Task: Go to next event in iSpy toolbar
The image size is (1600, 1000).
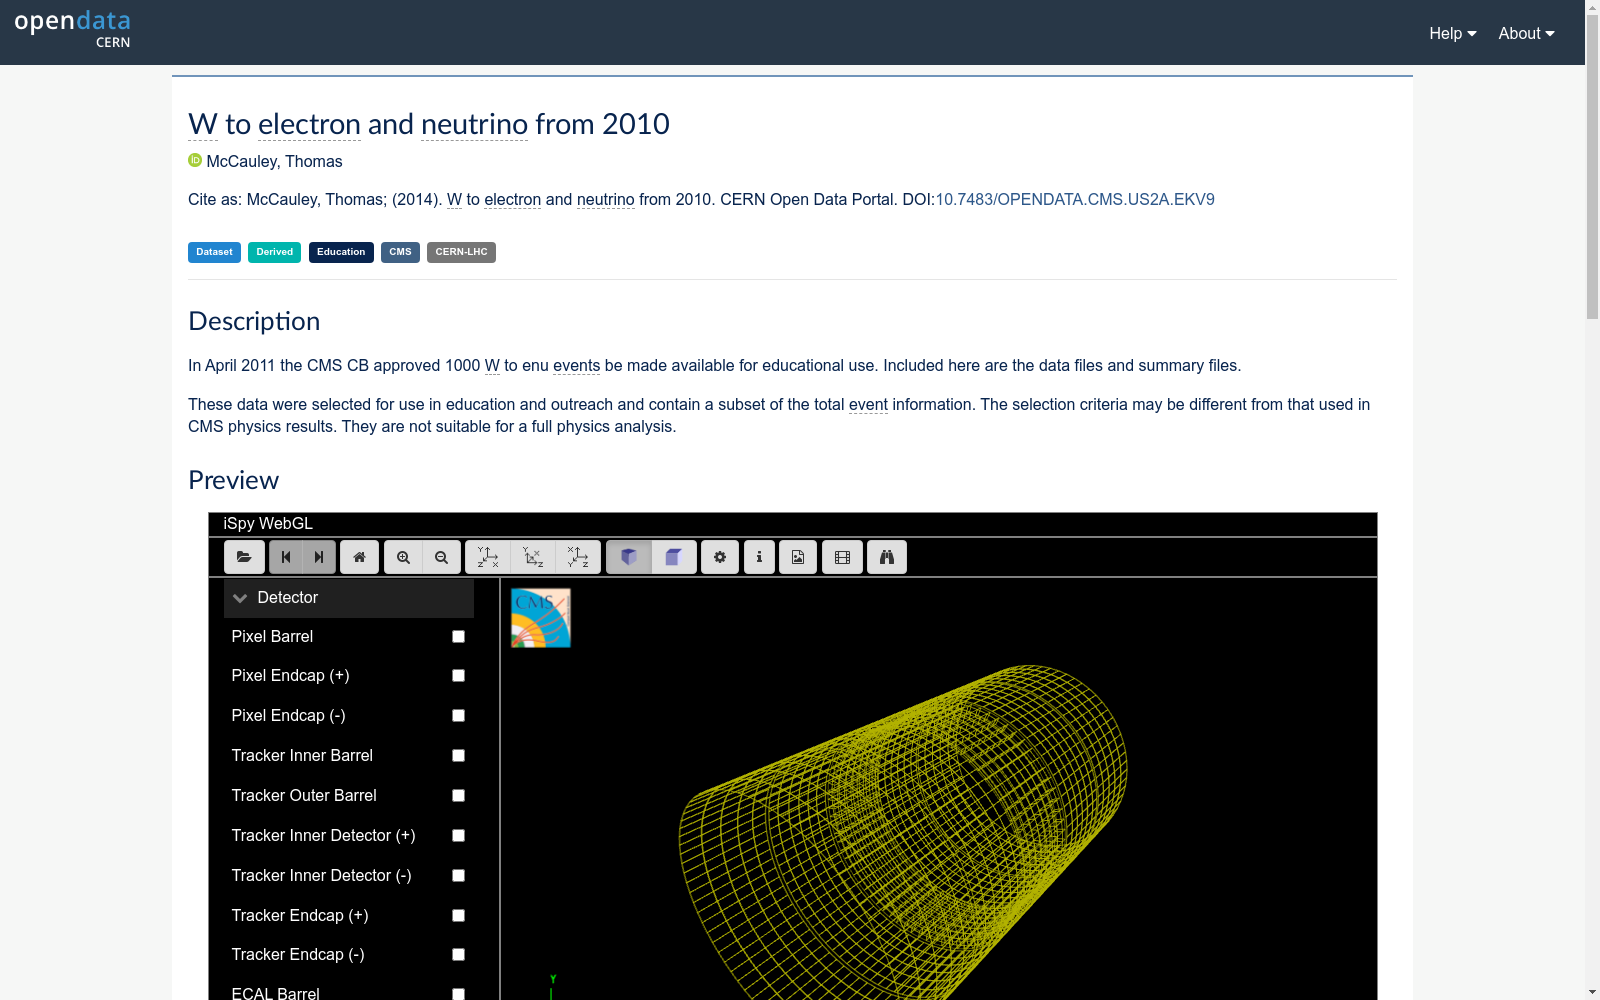Action: [x=319, y=557]
